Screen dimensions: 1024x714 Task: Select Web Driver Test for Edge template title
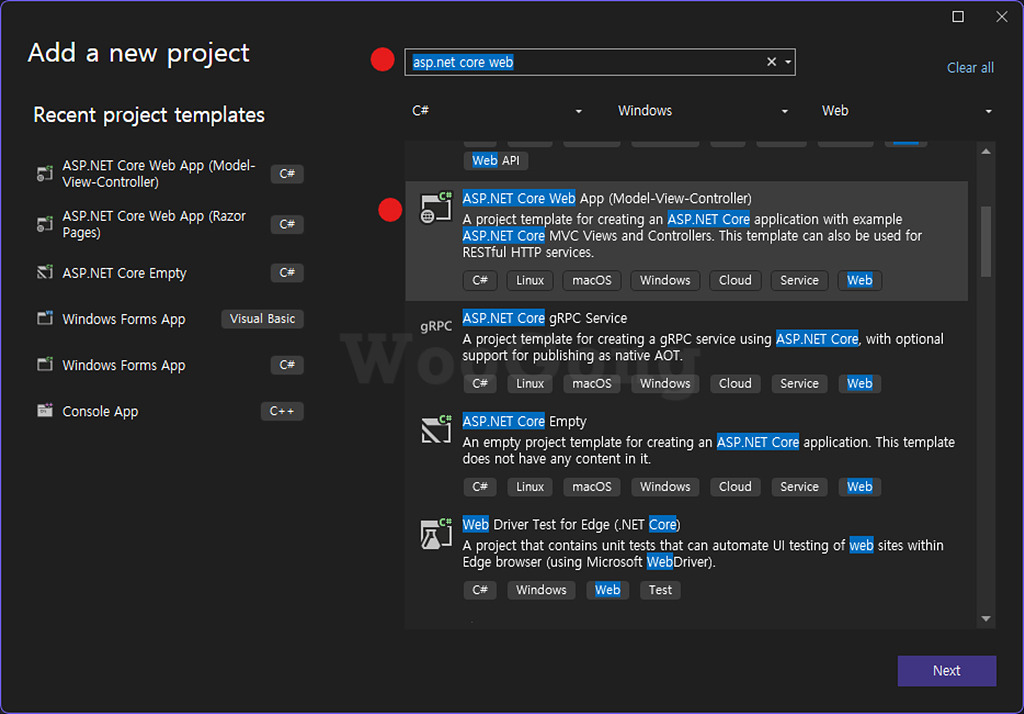point(571,525)
